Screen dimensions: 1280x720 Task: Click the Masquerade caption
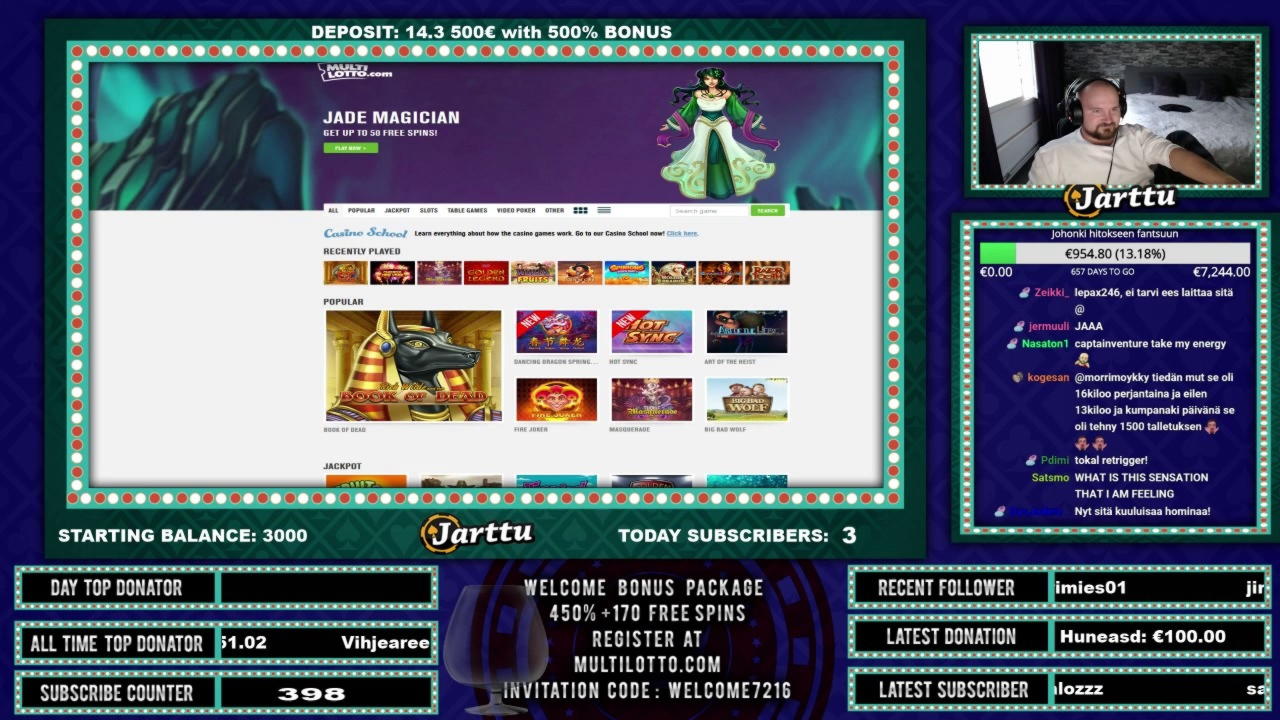[x=629, y=430]
